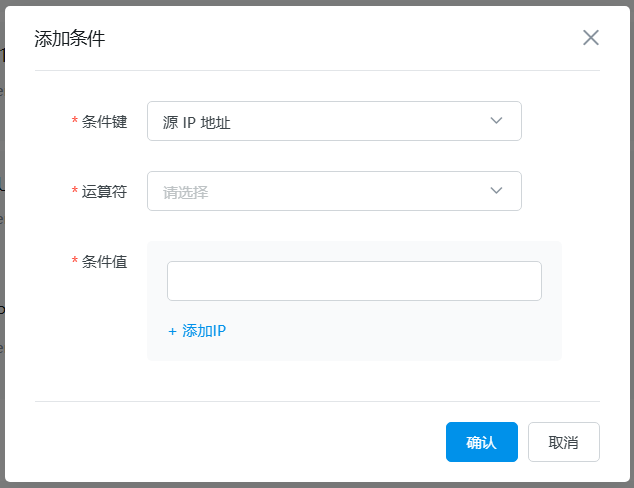Click the red asterisk beside 运算符
The image size is (634, 488).
click(75, 192)
